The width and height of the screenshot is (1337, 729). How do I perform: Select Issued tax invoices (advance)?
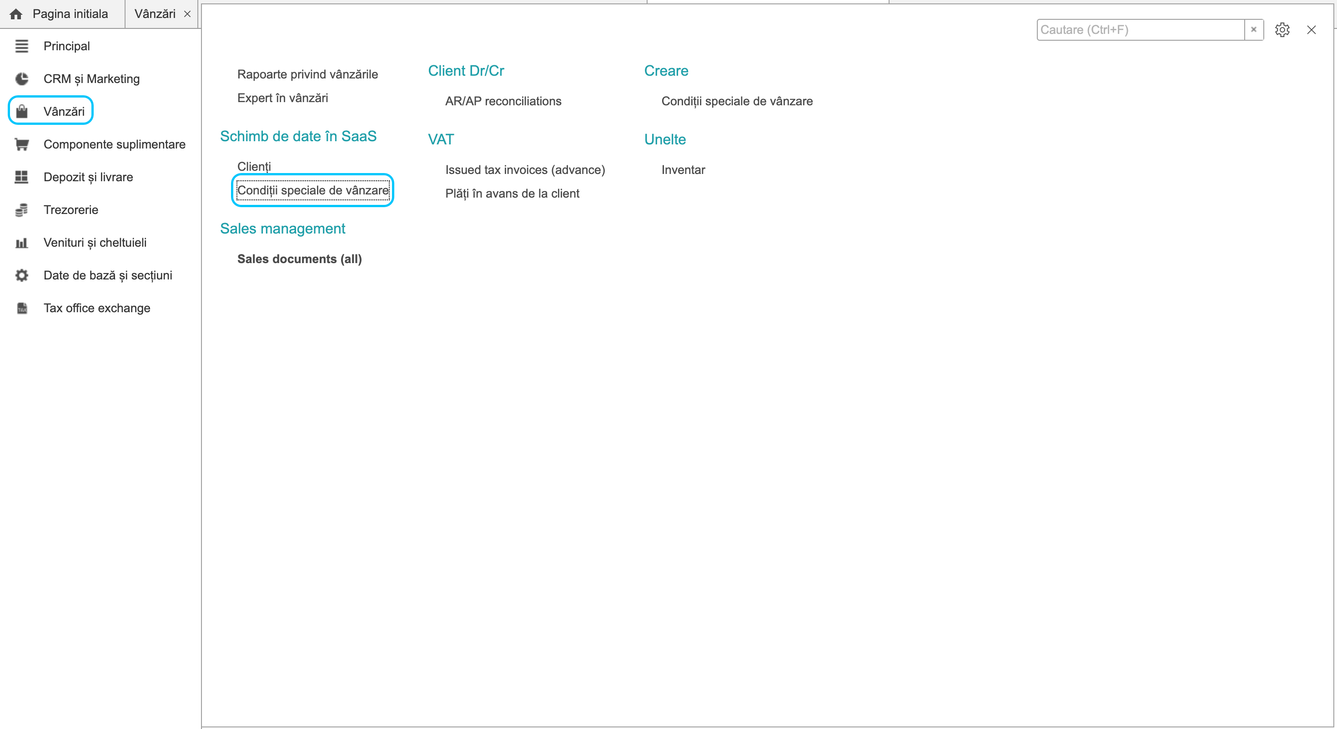click(x=525, y=170)
